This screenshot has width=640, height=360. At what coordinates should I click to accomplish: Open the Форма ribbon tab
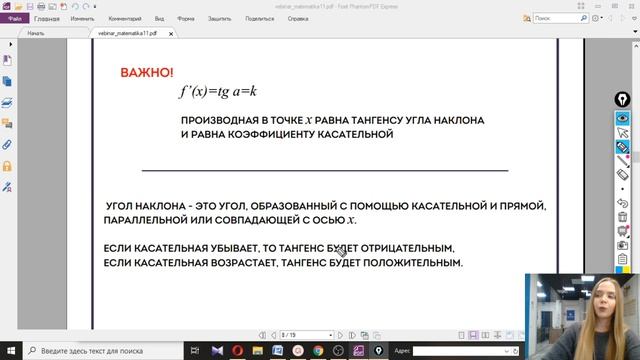(x=186, y=19)
